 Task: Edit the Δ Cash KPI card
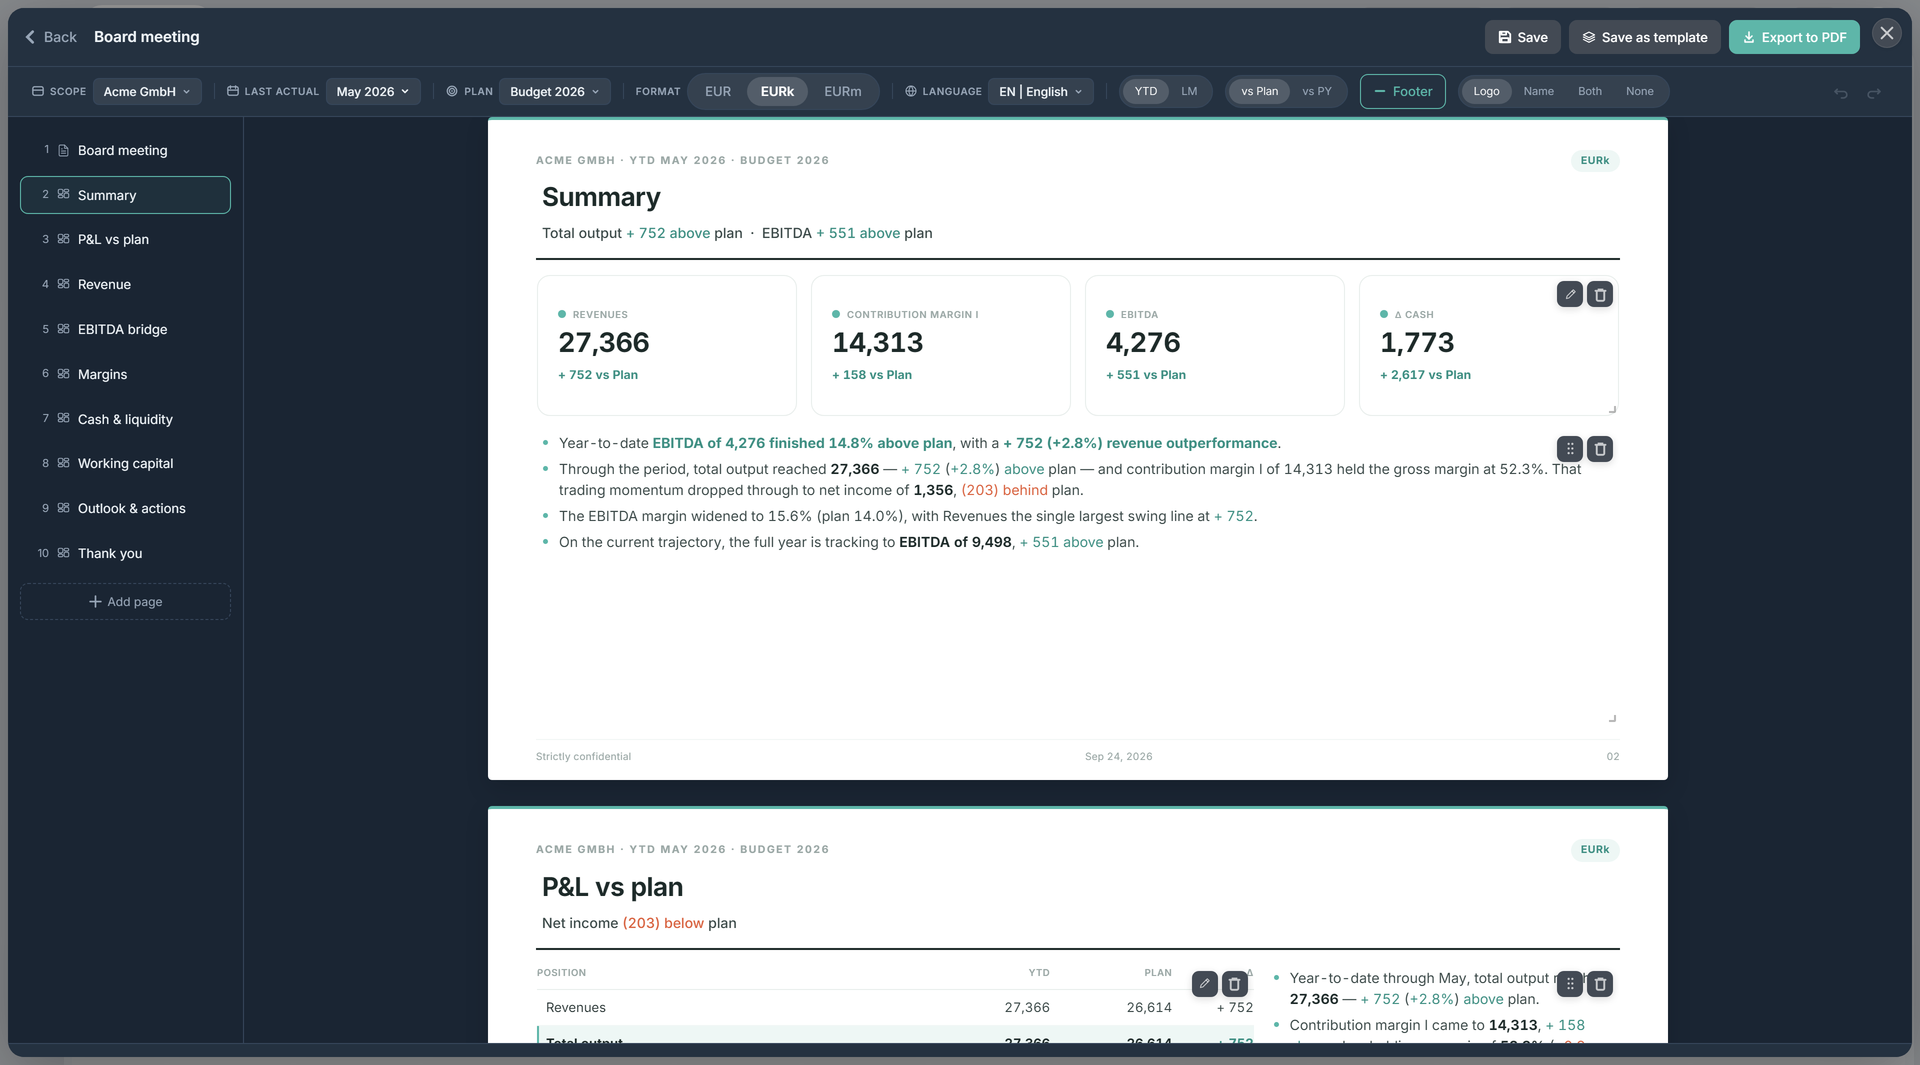point(1570,294)
